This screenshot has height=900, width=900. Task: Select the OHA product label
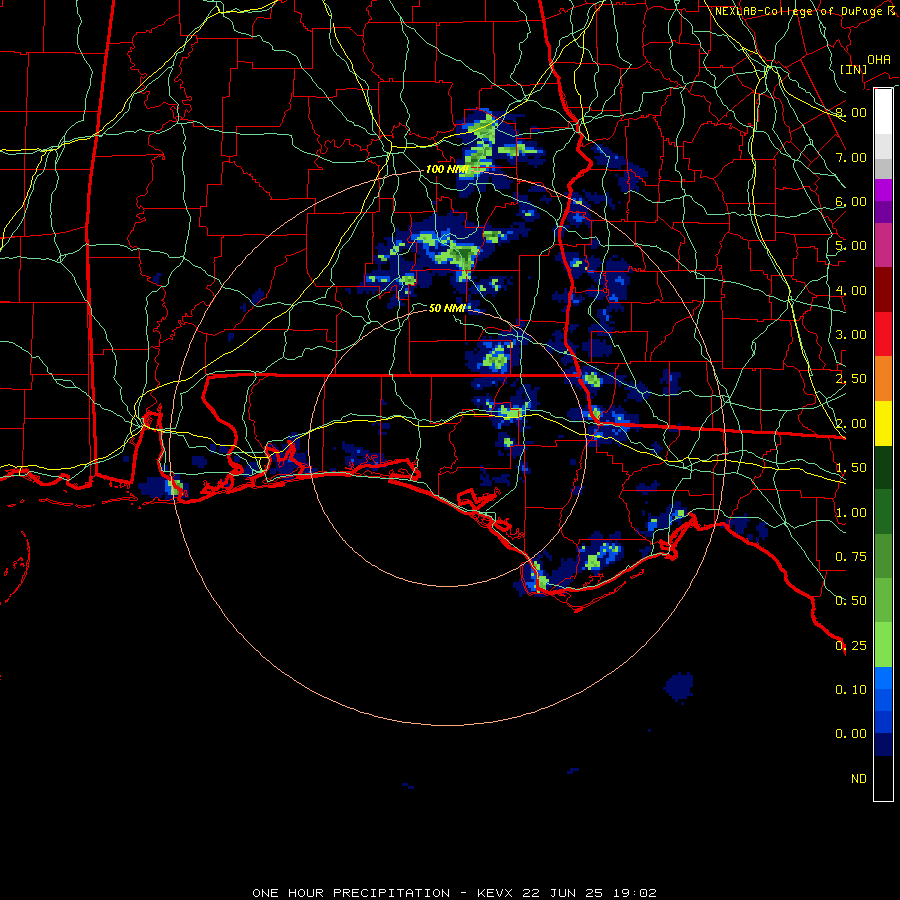coord(878,59)
